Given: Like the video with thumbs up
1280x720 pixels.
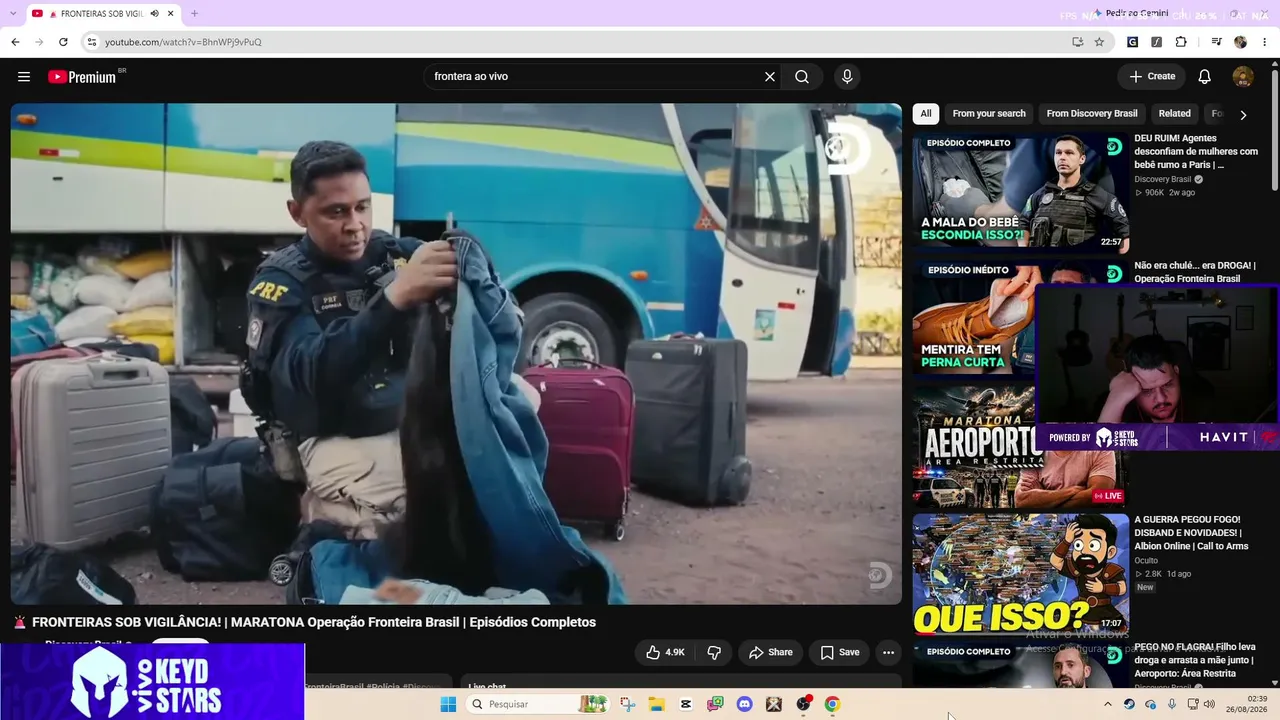Looking at the screenshot, I should (x=666, y=652).
